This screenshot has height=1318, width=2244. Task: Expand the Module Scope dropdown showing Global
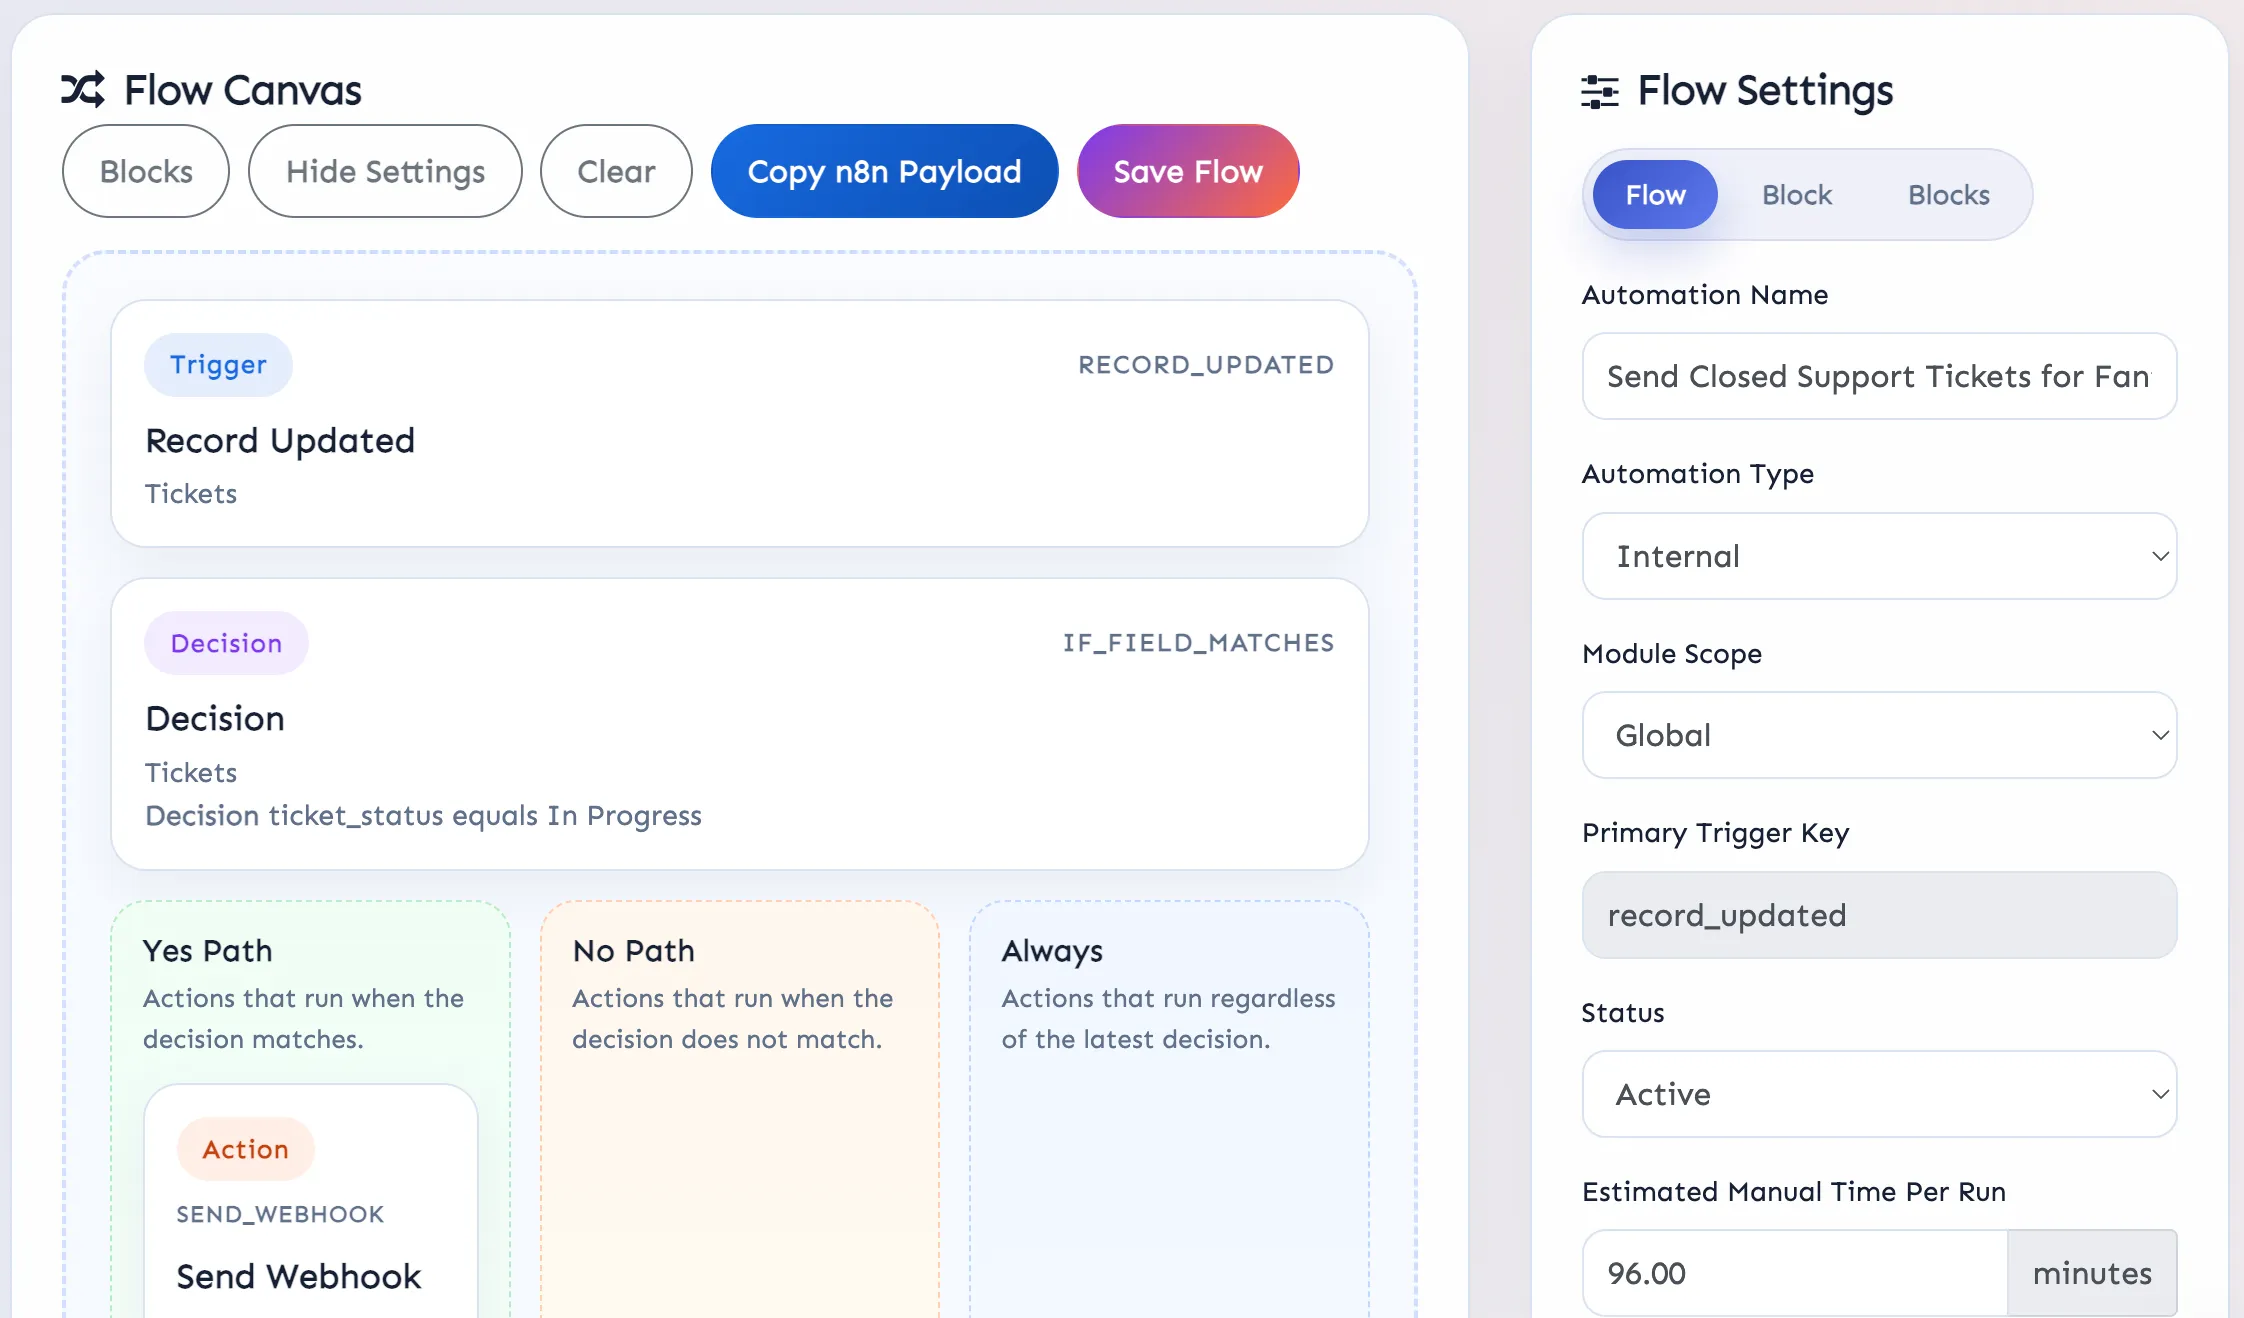pos(1879,735)
